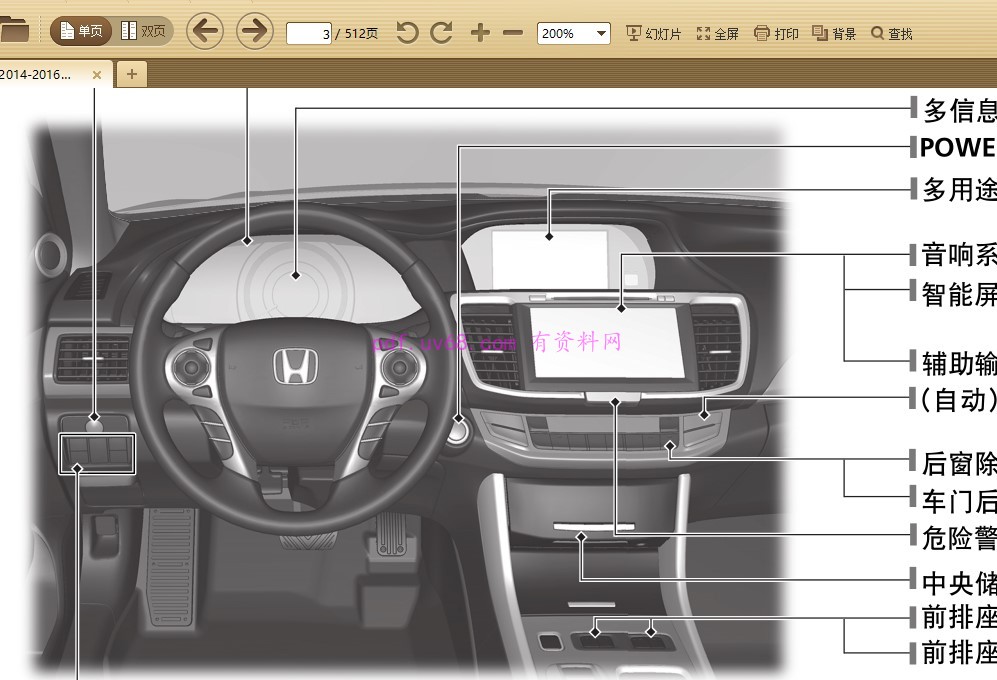The image size is (997, 680).
Task: Rotate page clockwise
Action: coord(441,33)
